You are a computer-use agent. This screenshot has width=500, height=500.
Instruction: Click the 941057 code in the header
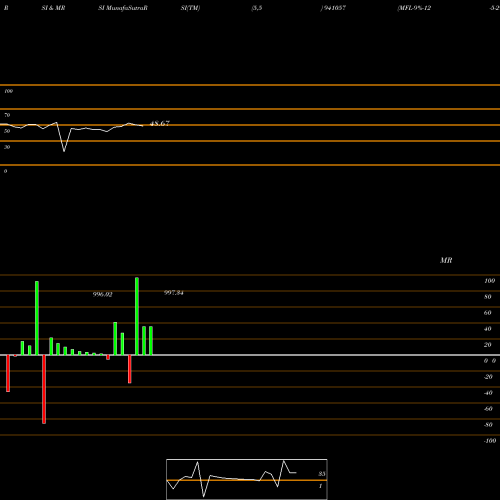coord(334,8)
